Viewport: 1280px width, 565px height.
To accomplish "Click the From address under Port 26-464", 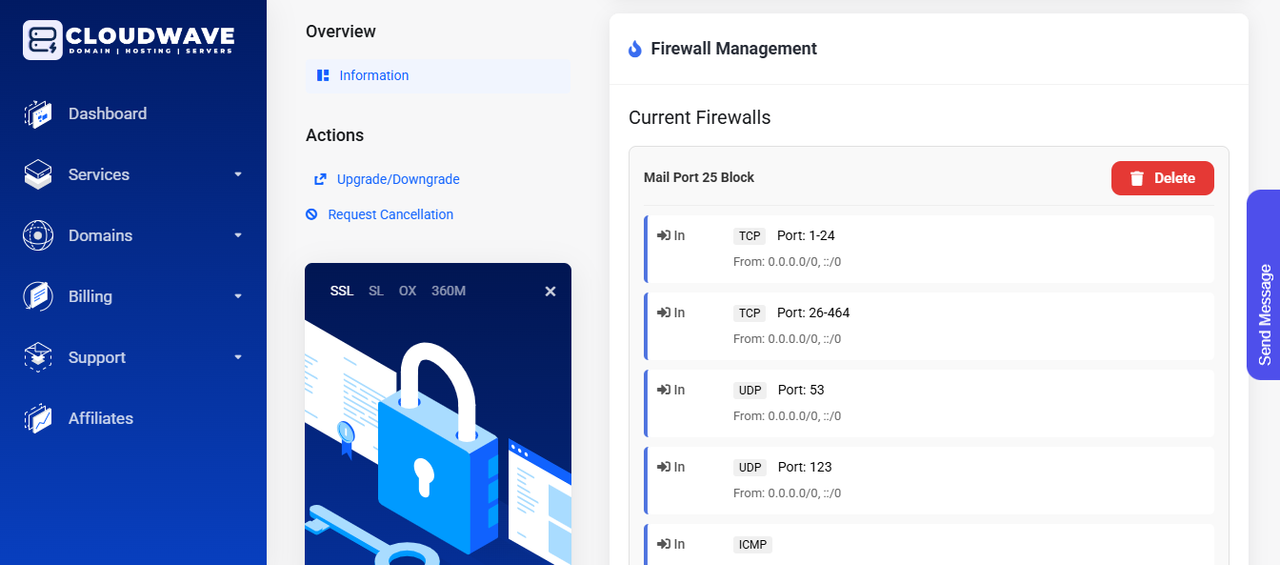I will [787, 339].
